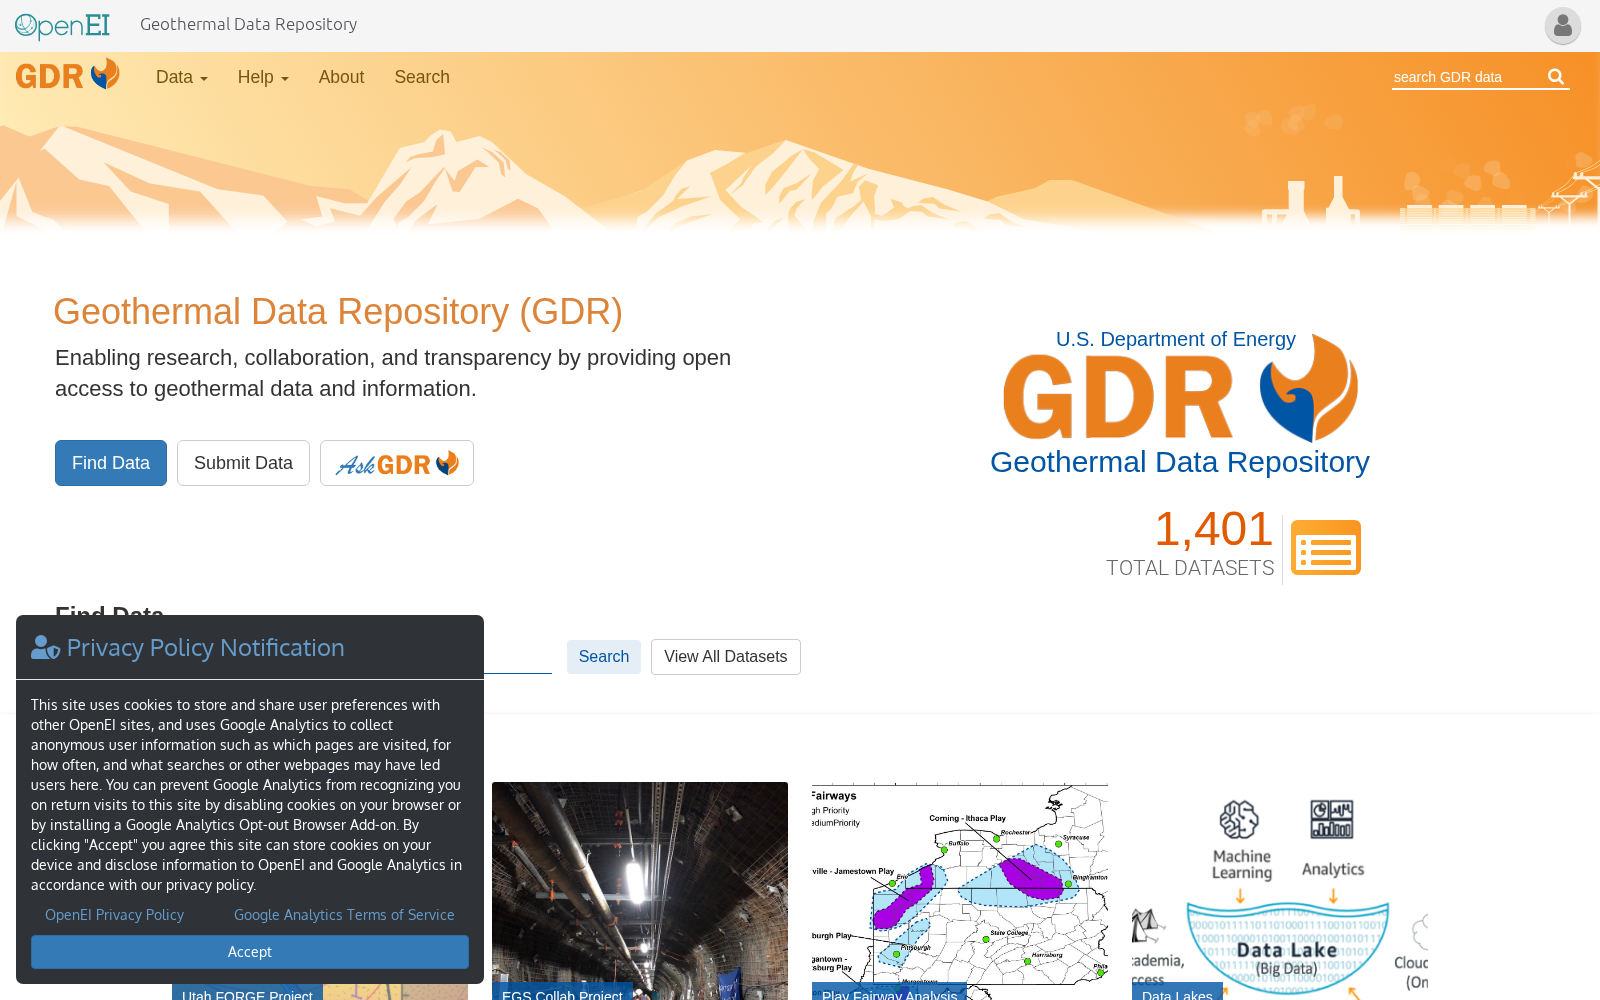Submit search with magnifier icon
This screenshot has width=1600, height=1000.
(1556, 77)
